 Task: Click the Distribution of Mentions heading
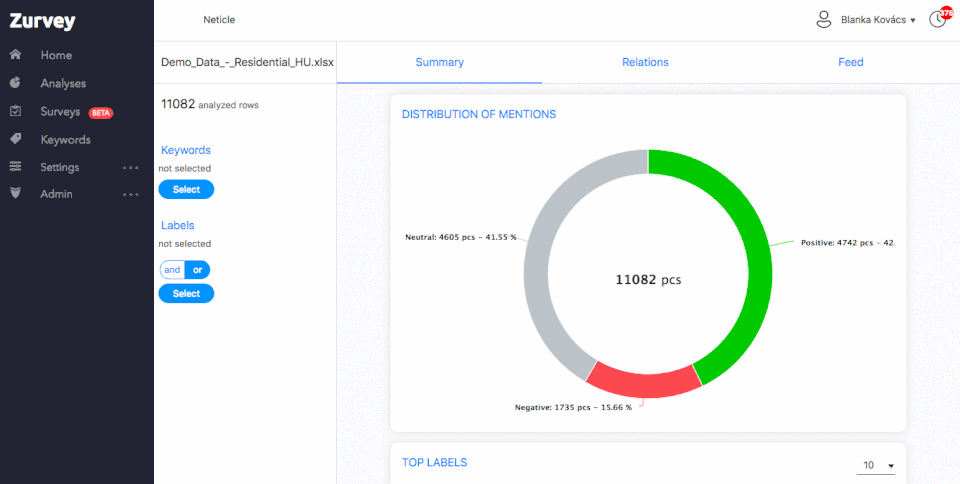click(x=479, y=114)
